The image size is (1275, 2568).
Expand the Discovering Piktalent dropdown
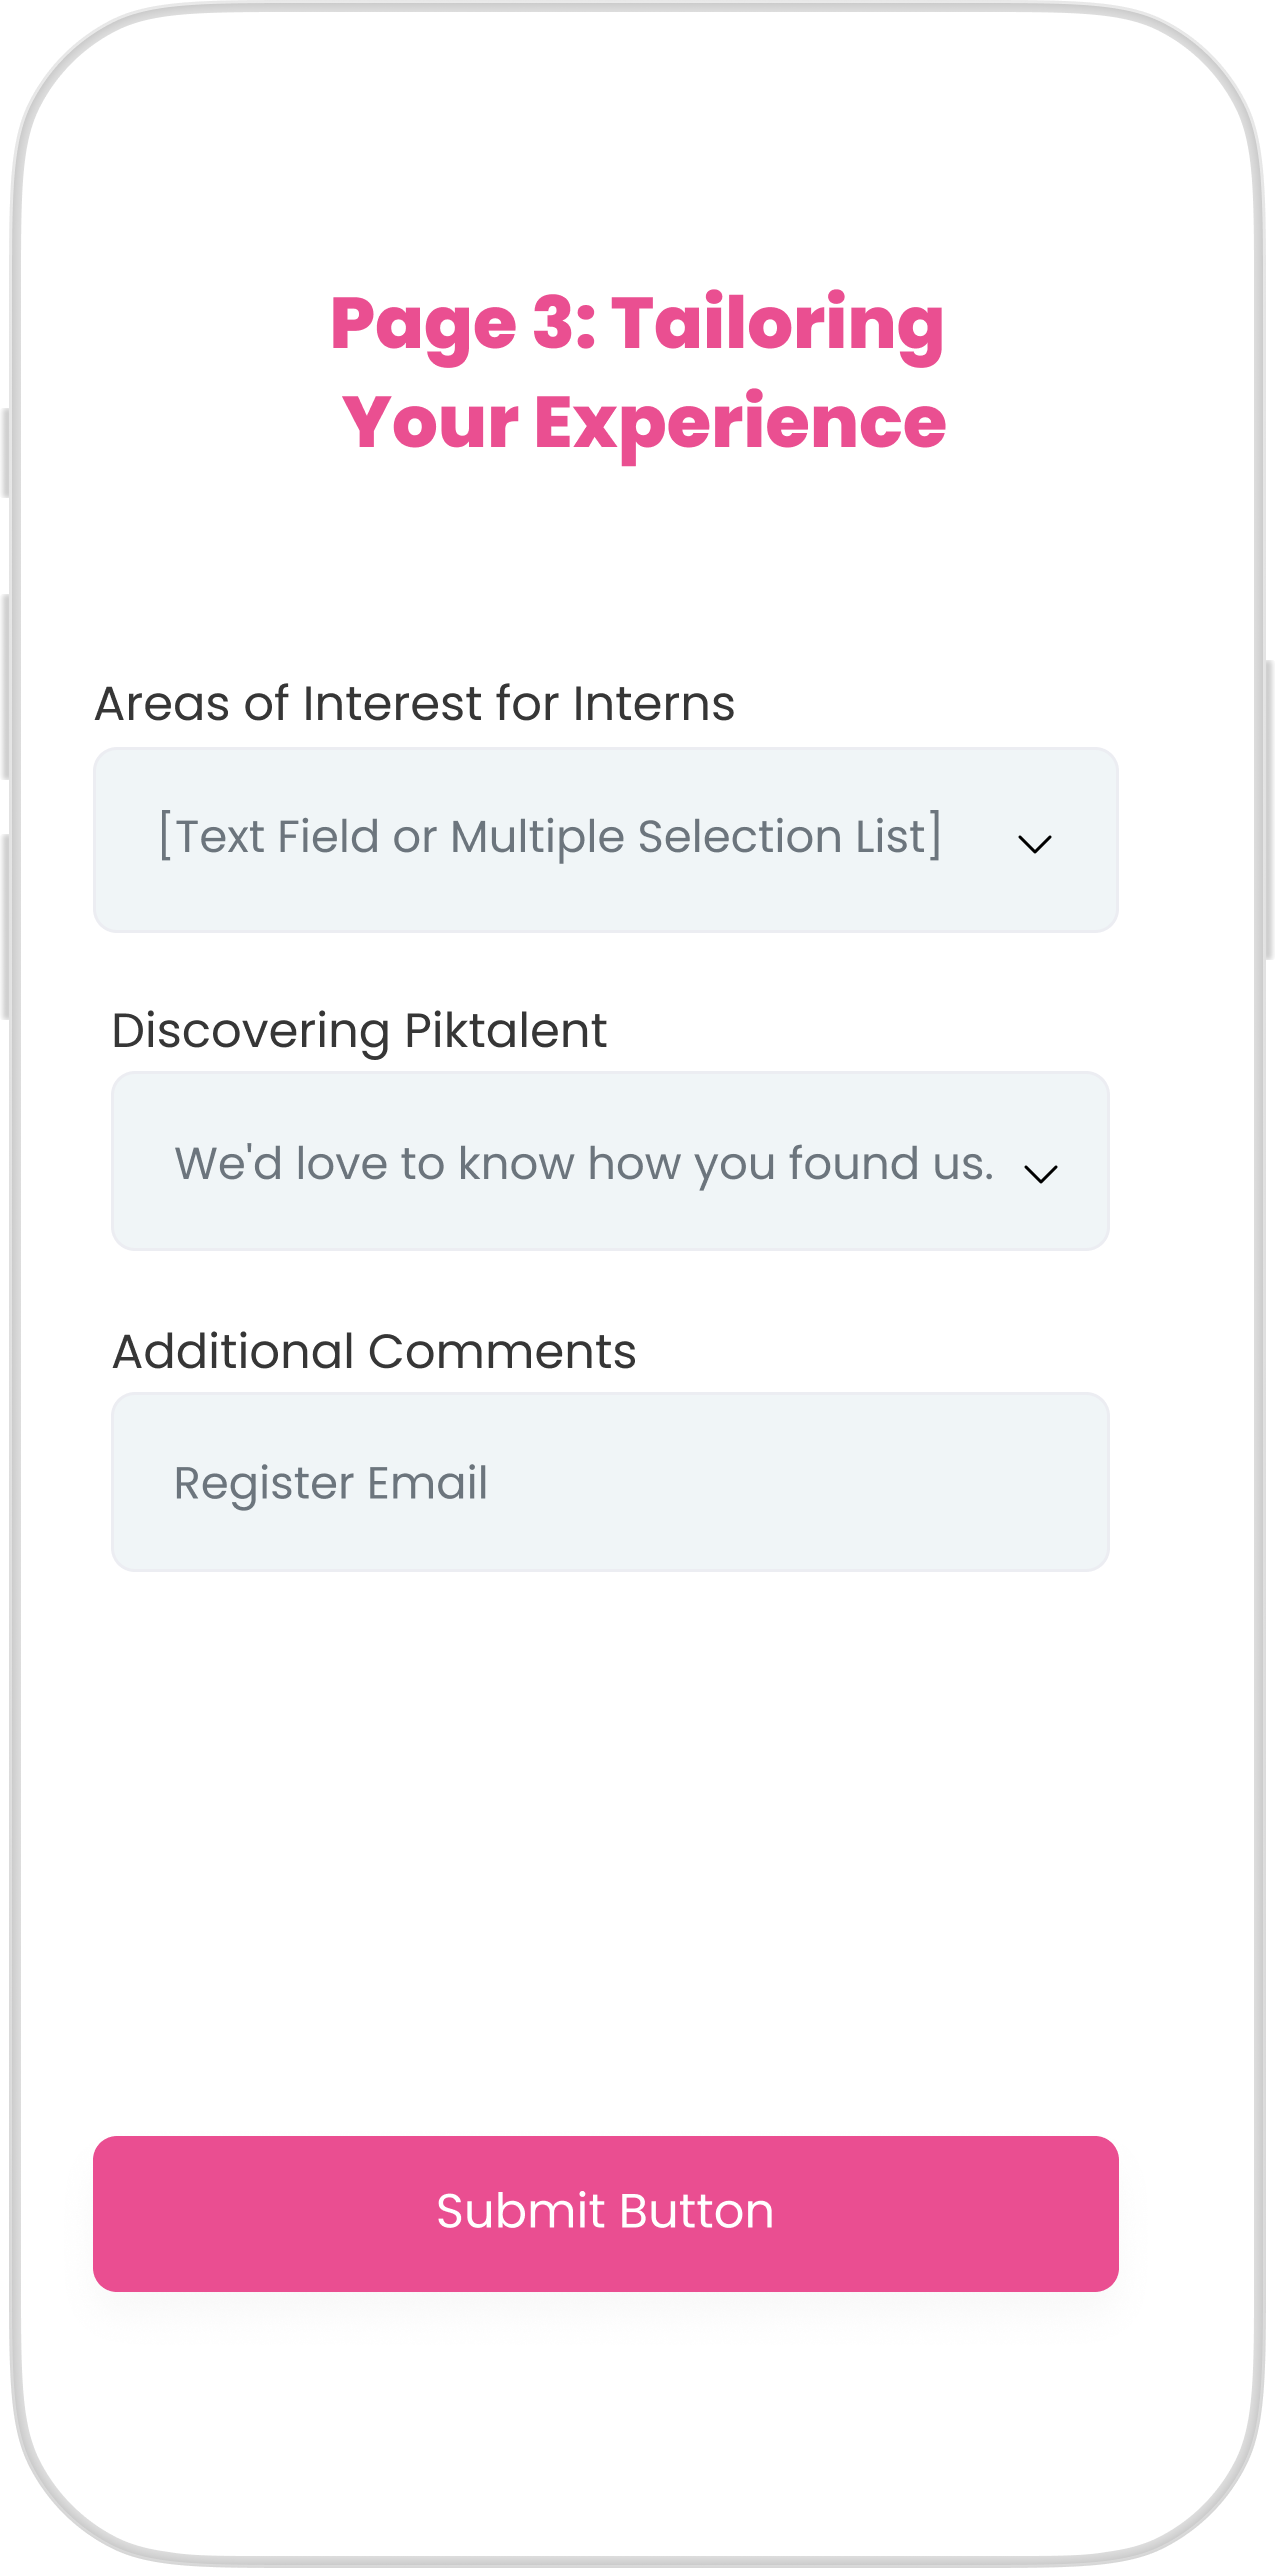tap(610, 1161)
